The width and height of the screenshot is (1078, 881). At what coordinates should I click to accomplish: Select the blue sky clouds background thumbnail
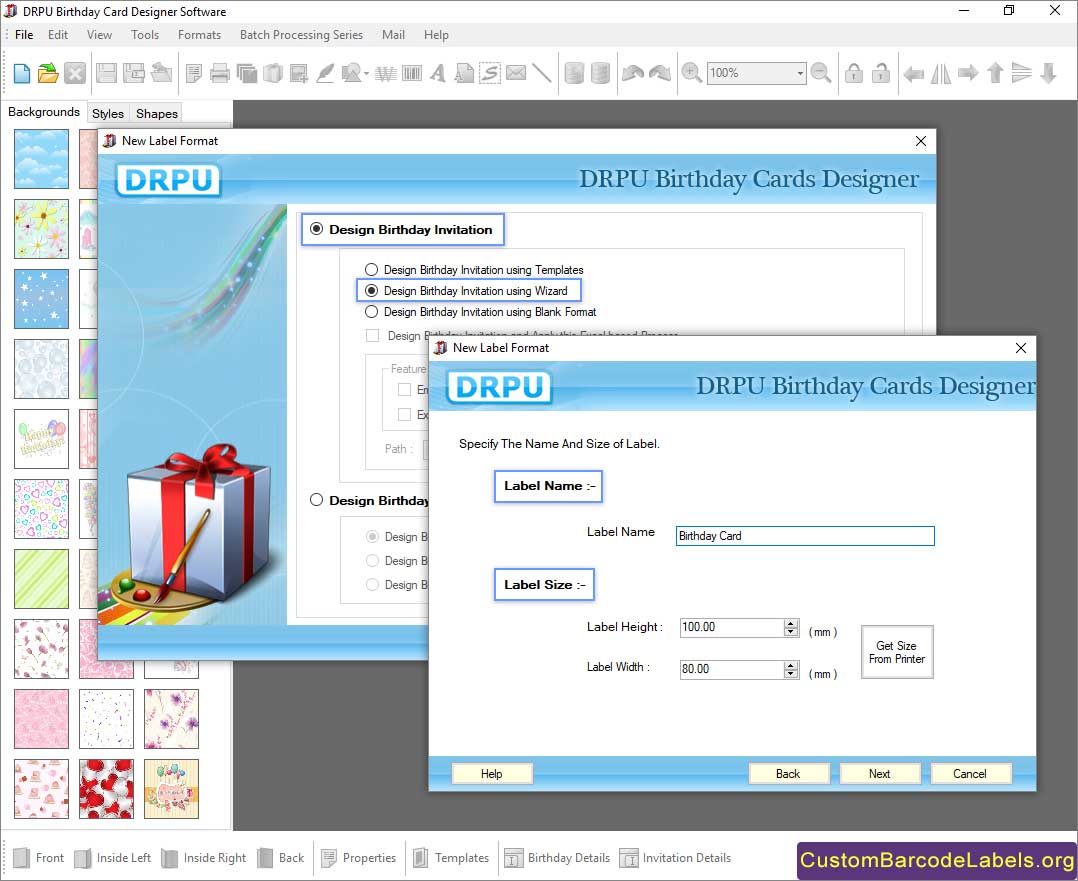click(41, 159)
